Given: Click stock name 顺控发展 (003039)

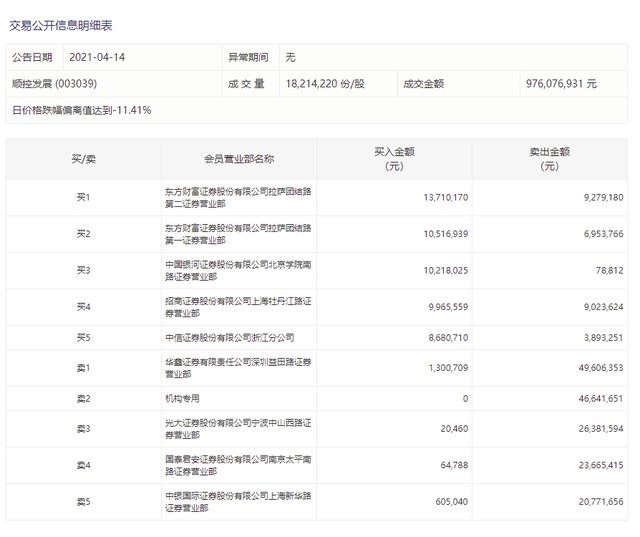Looking at the screenshot, I should (x=54, y=84).
